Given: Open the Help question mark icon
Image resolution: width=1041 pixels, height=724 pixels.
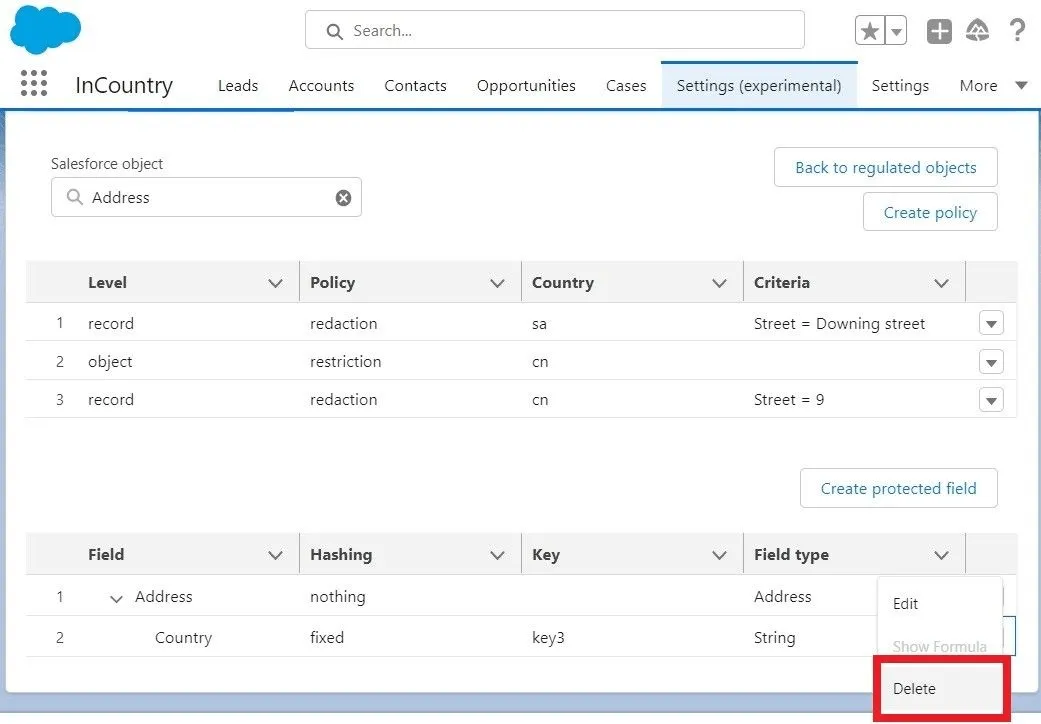Looking at the screenshot, I should click(1017, 31).
